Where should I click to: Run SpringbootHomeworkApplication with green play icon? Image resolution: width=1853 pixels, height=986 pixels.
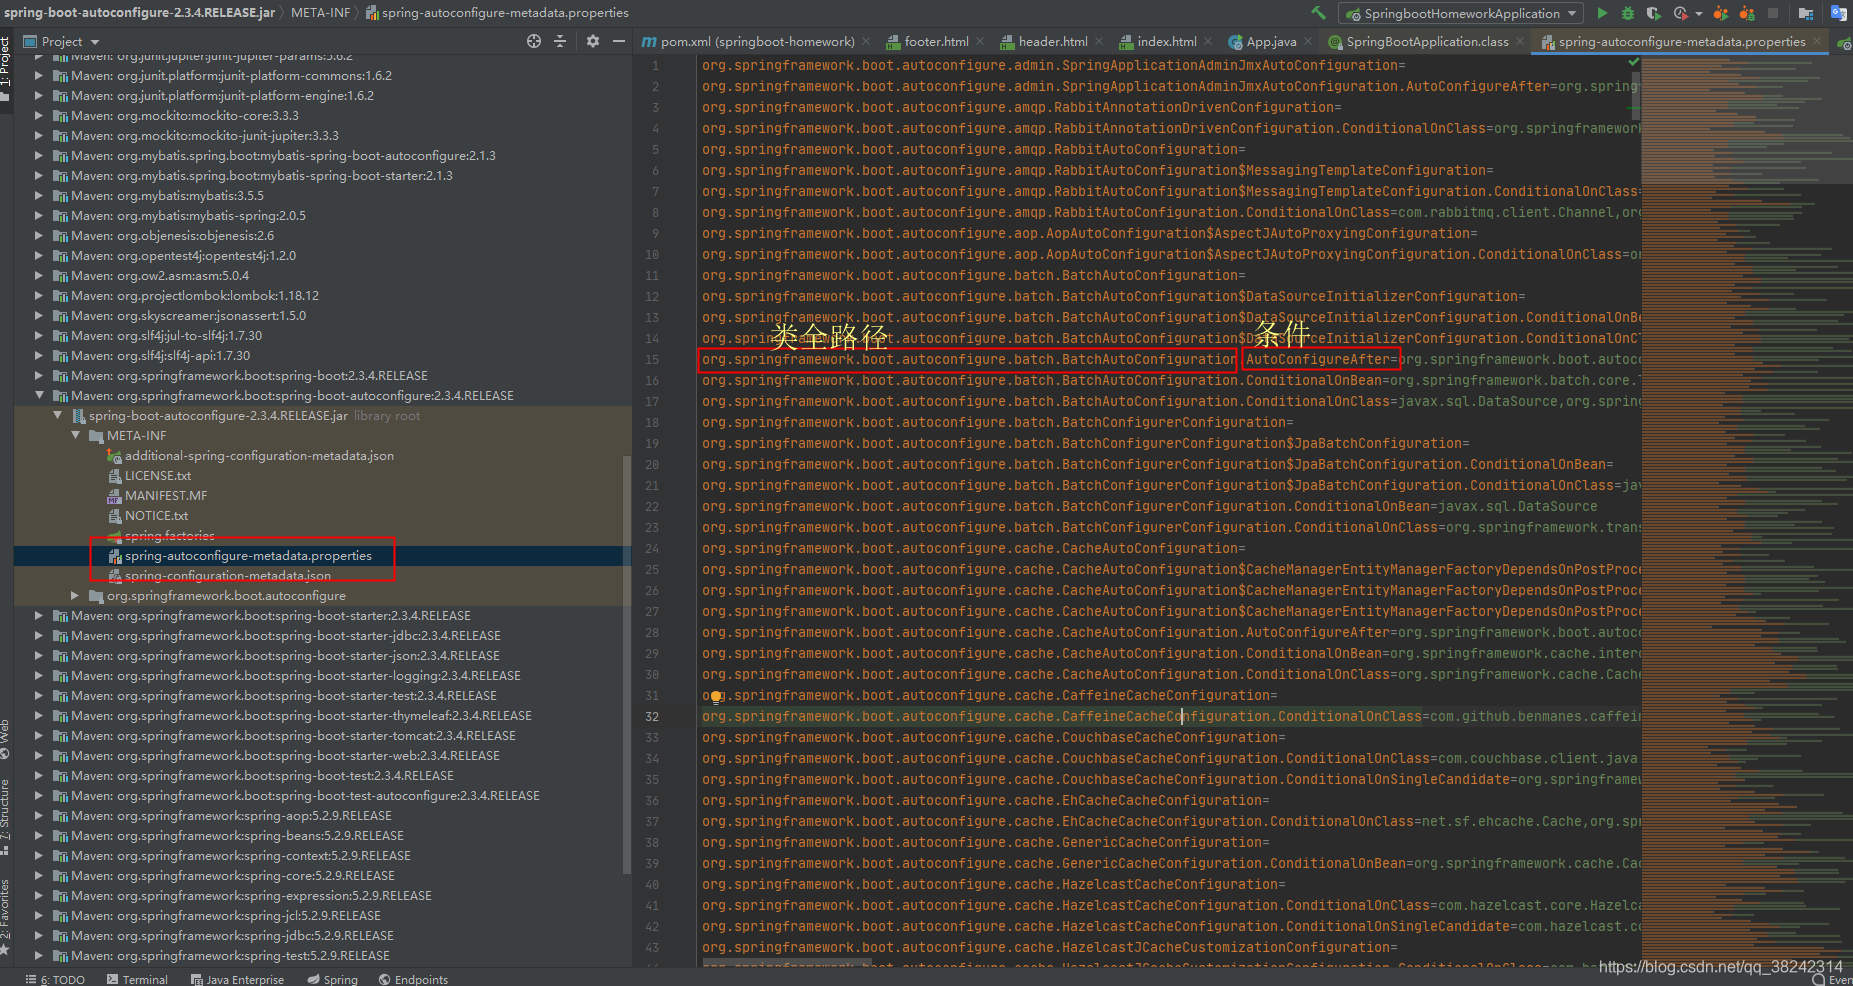[1602, 13]
